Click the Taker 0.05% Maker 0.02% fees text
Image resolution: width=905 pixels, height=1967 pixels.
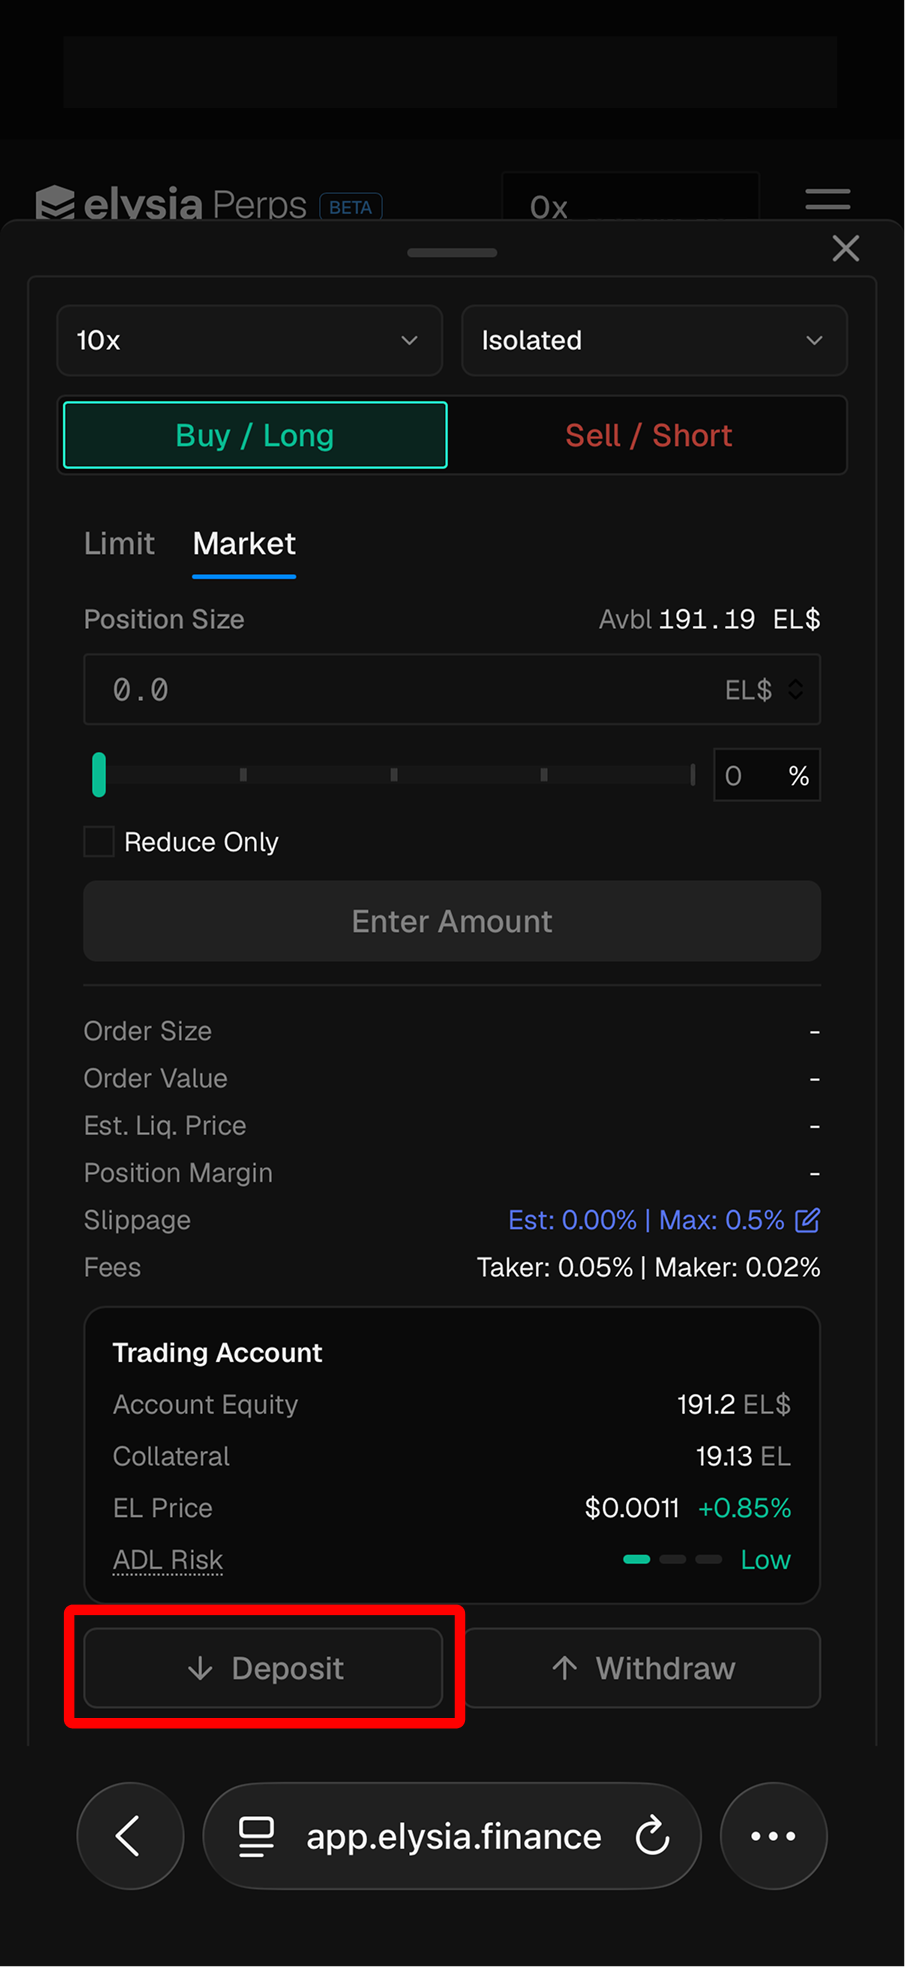pos(648,1267)
